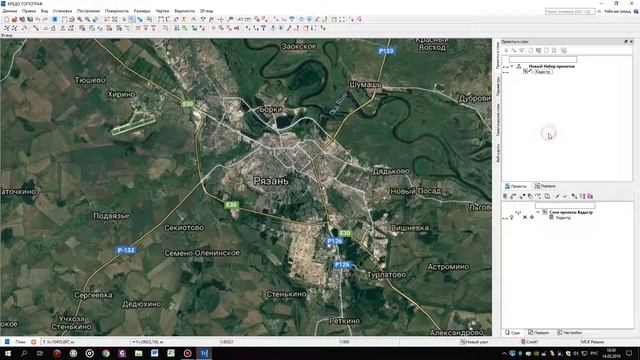Open the Вид menu

[x=44, y=11]
